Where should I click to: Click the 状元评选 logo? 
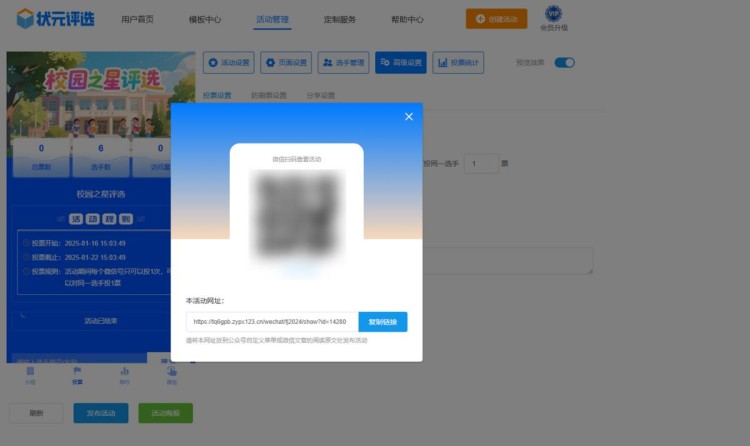(56, 18)
